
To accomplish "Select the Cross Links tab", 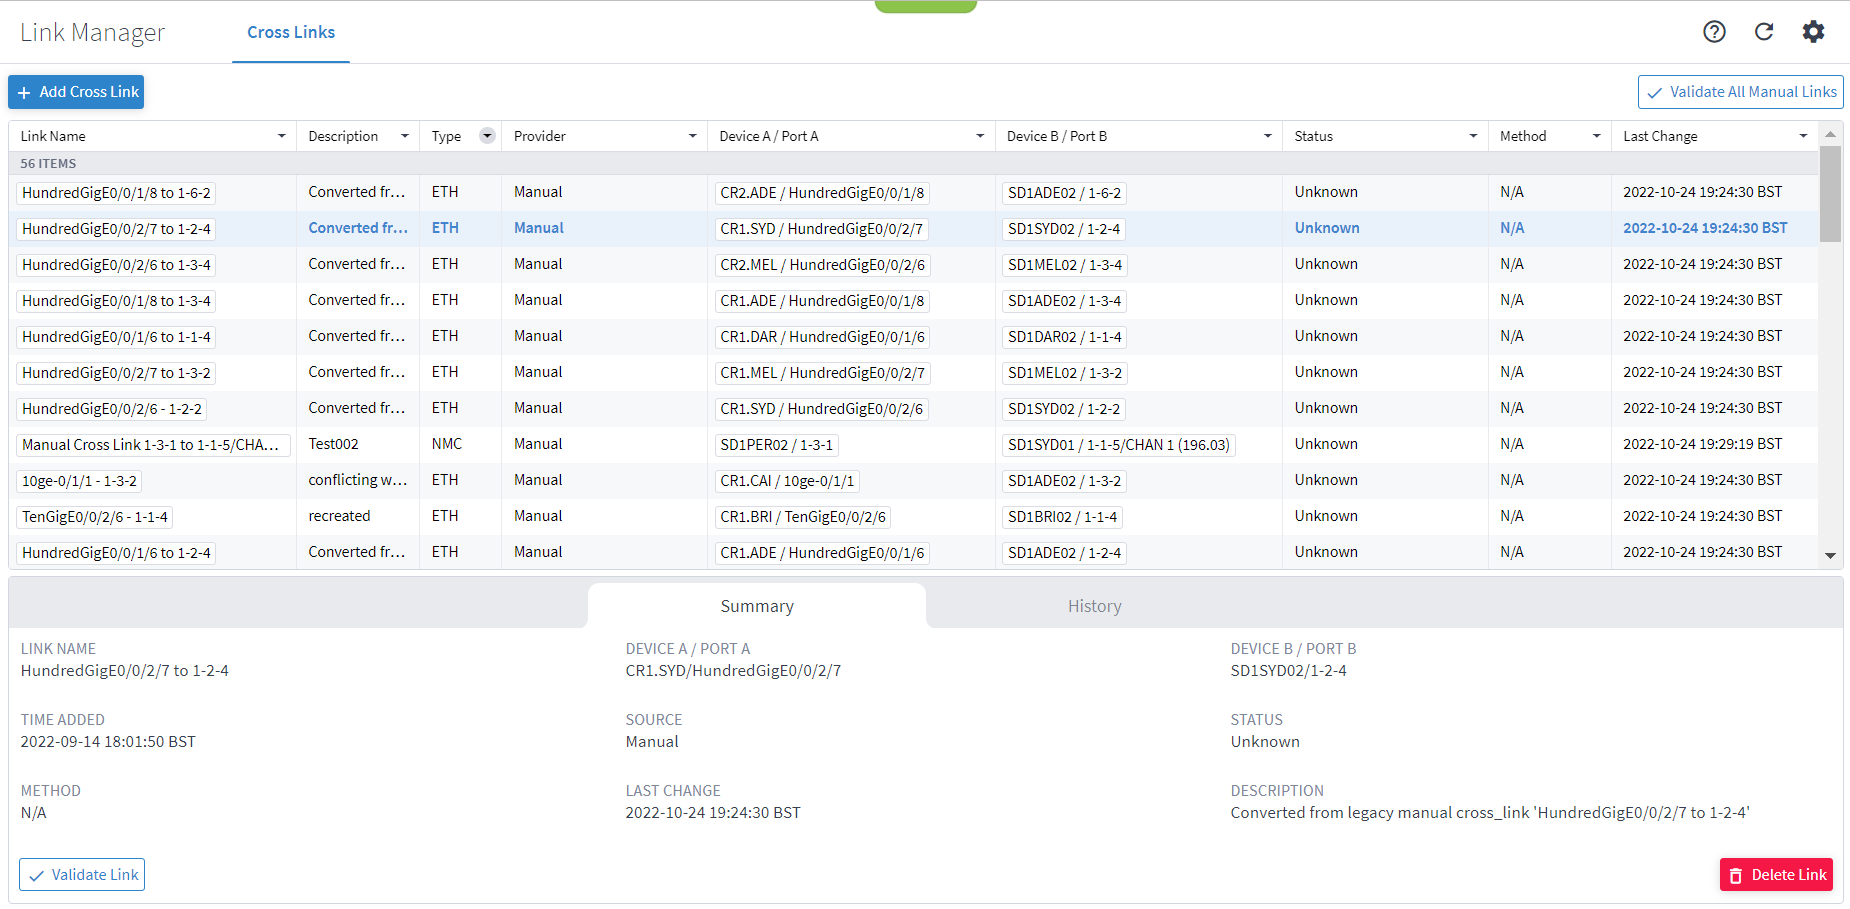I will [290, 32].
